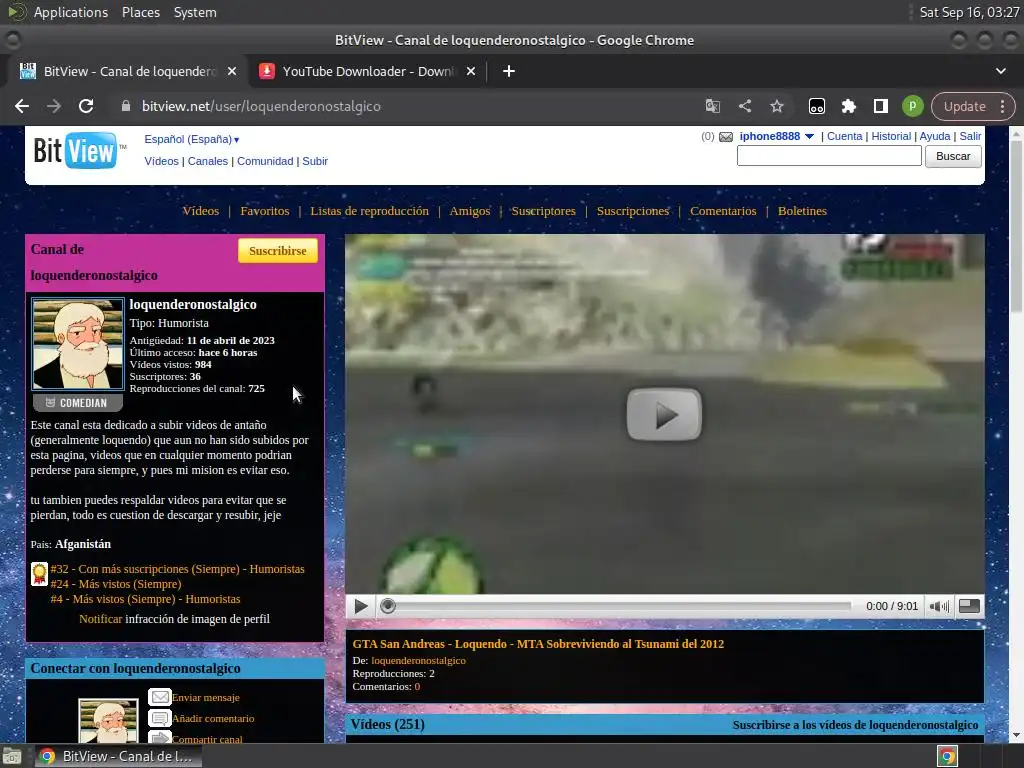Open GTA San Andreas Loquendo video title
Screen dimensions: 1024x768
pos(538,644)
